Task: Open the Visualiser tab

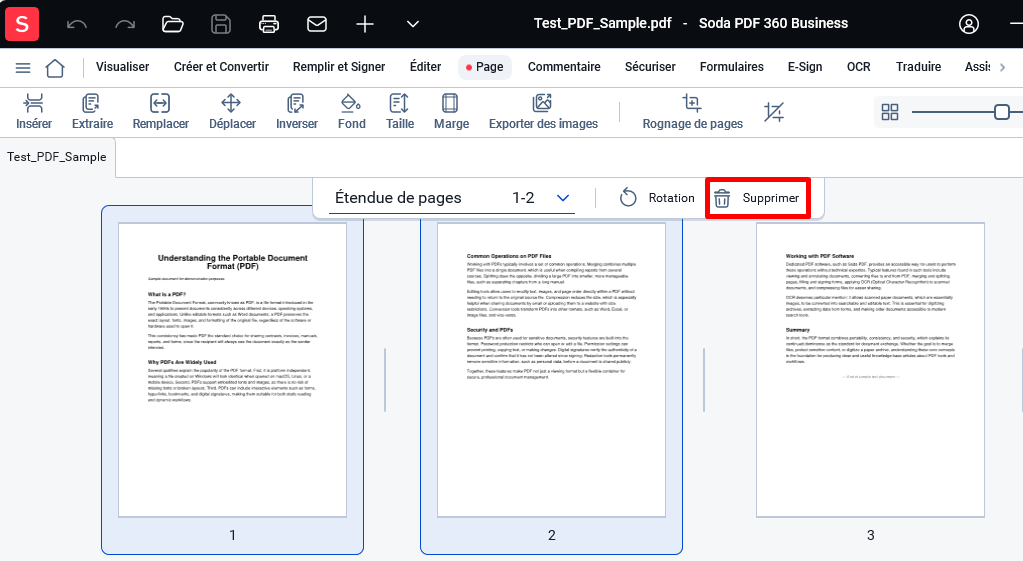Action: (x=123, y=67)
